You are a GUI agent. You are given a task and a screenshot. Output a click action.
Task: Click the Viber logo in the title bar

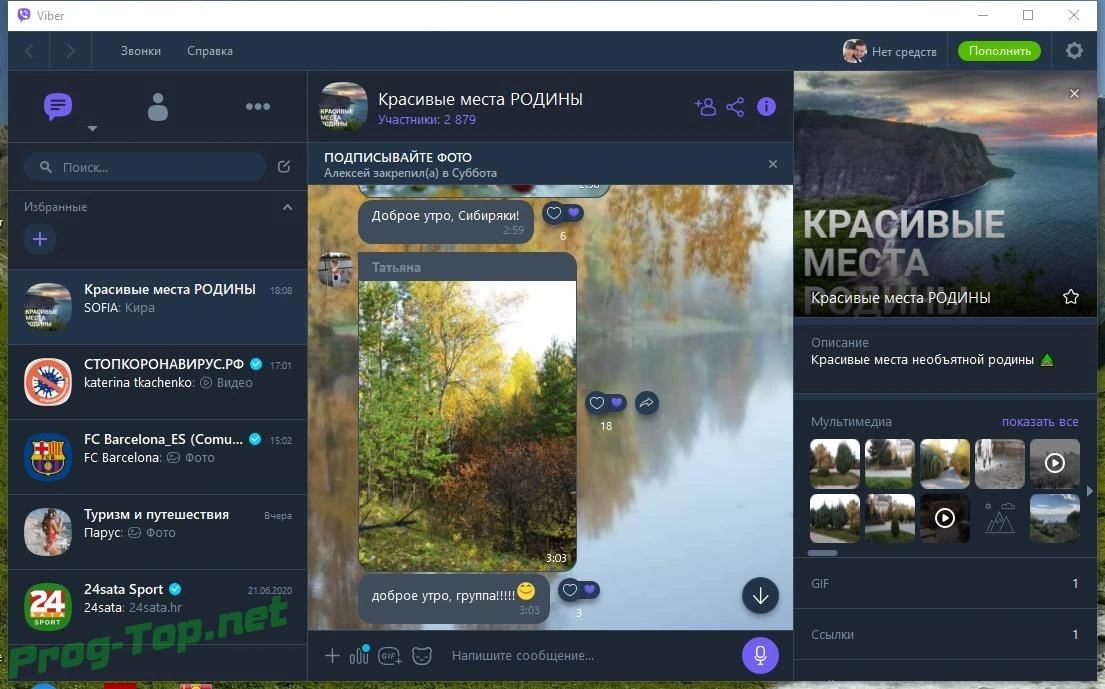(x=23, y=15)
